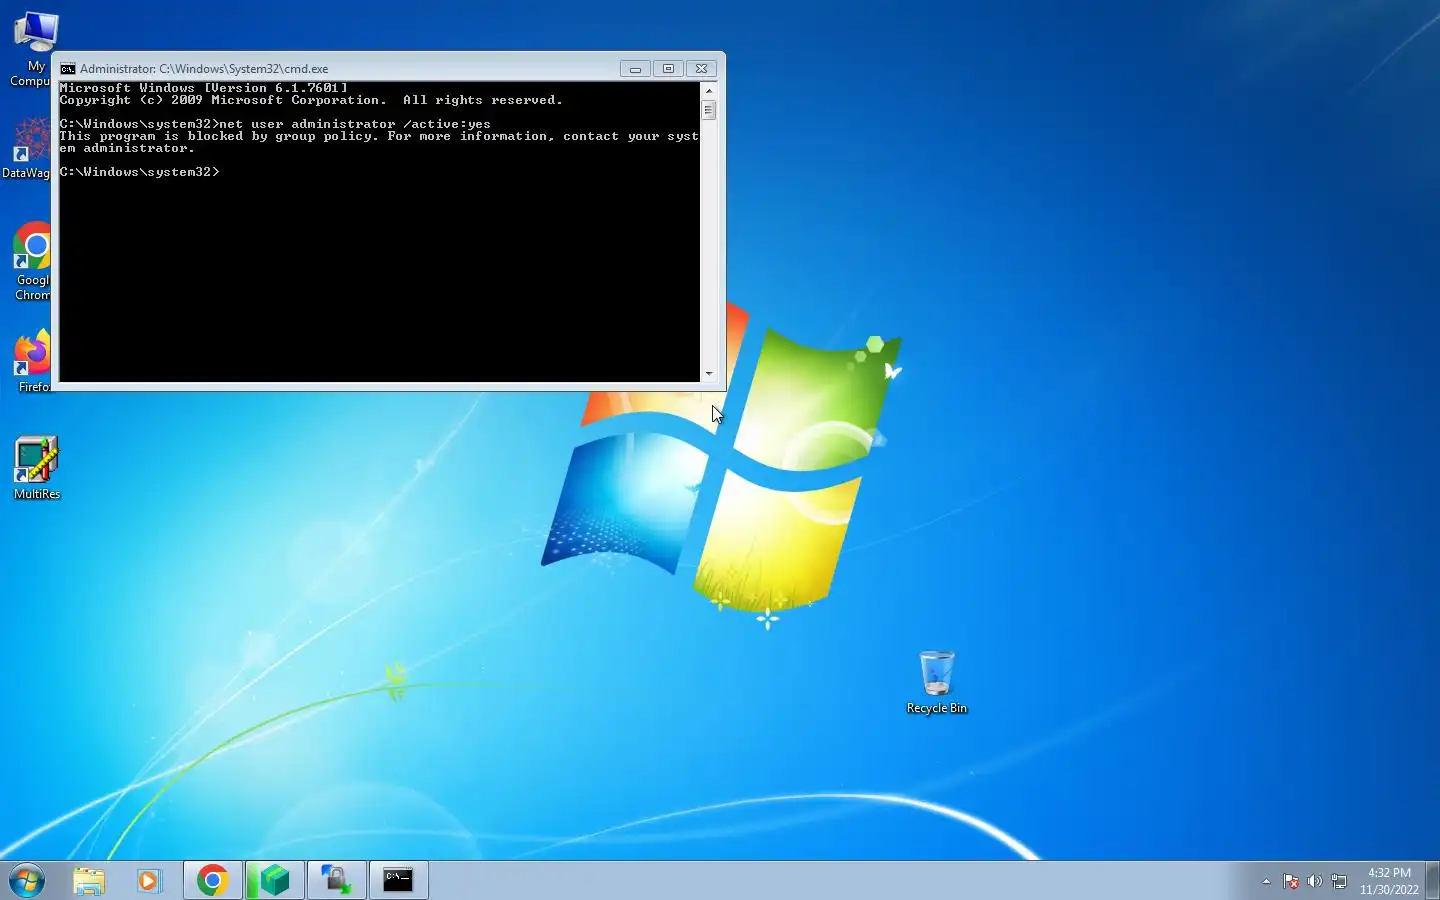This screenshot has height=900, width=1440.
Task: Click the Show desktop button
Action: 1432,880
